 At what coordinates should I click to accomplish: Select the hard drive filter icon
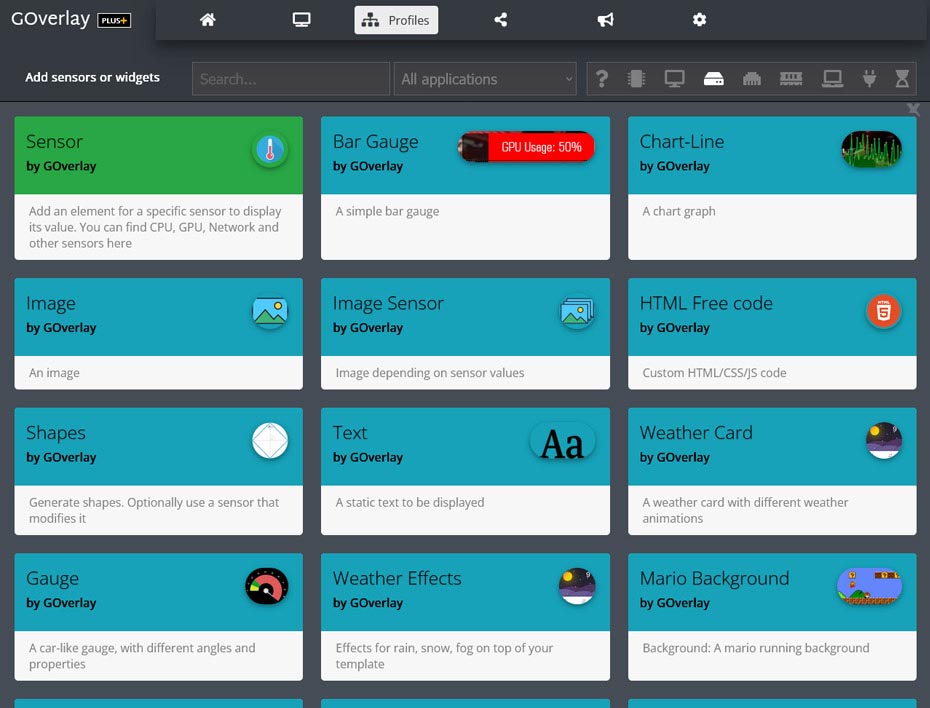(x=713, y=79)
